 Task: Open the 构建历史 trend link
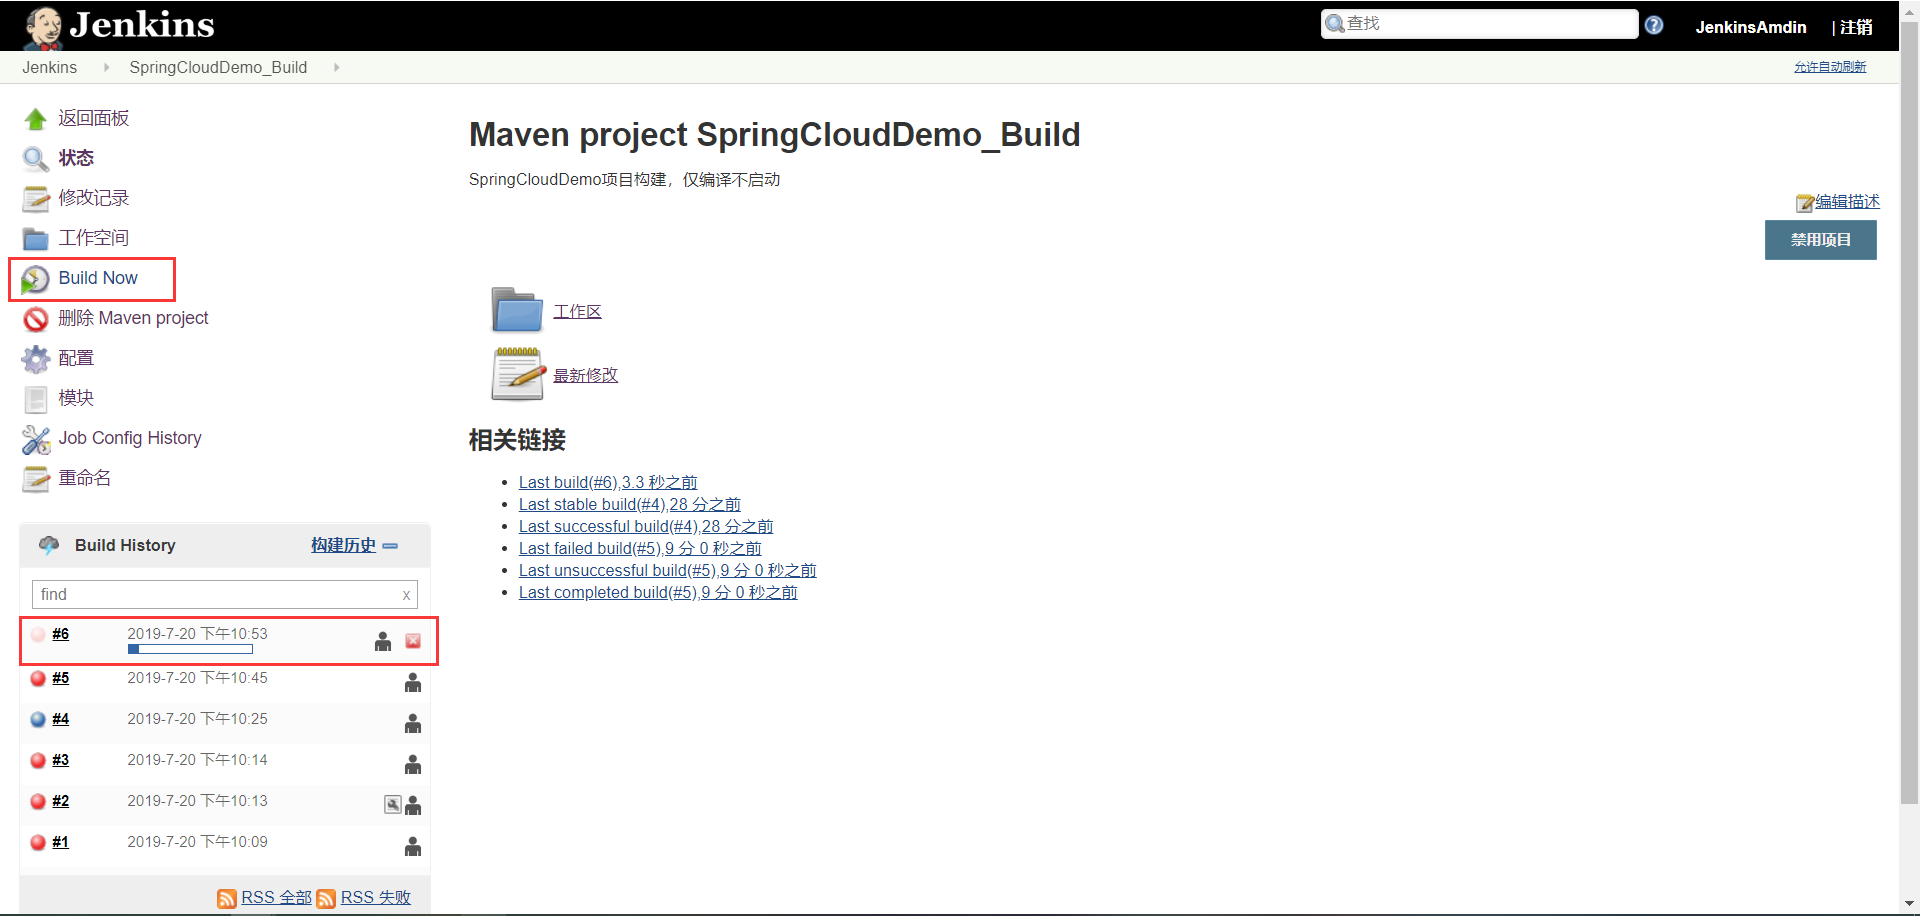(x=343, y=545)
